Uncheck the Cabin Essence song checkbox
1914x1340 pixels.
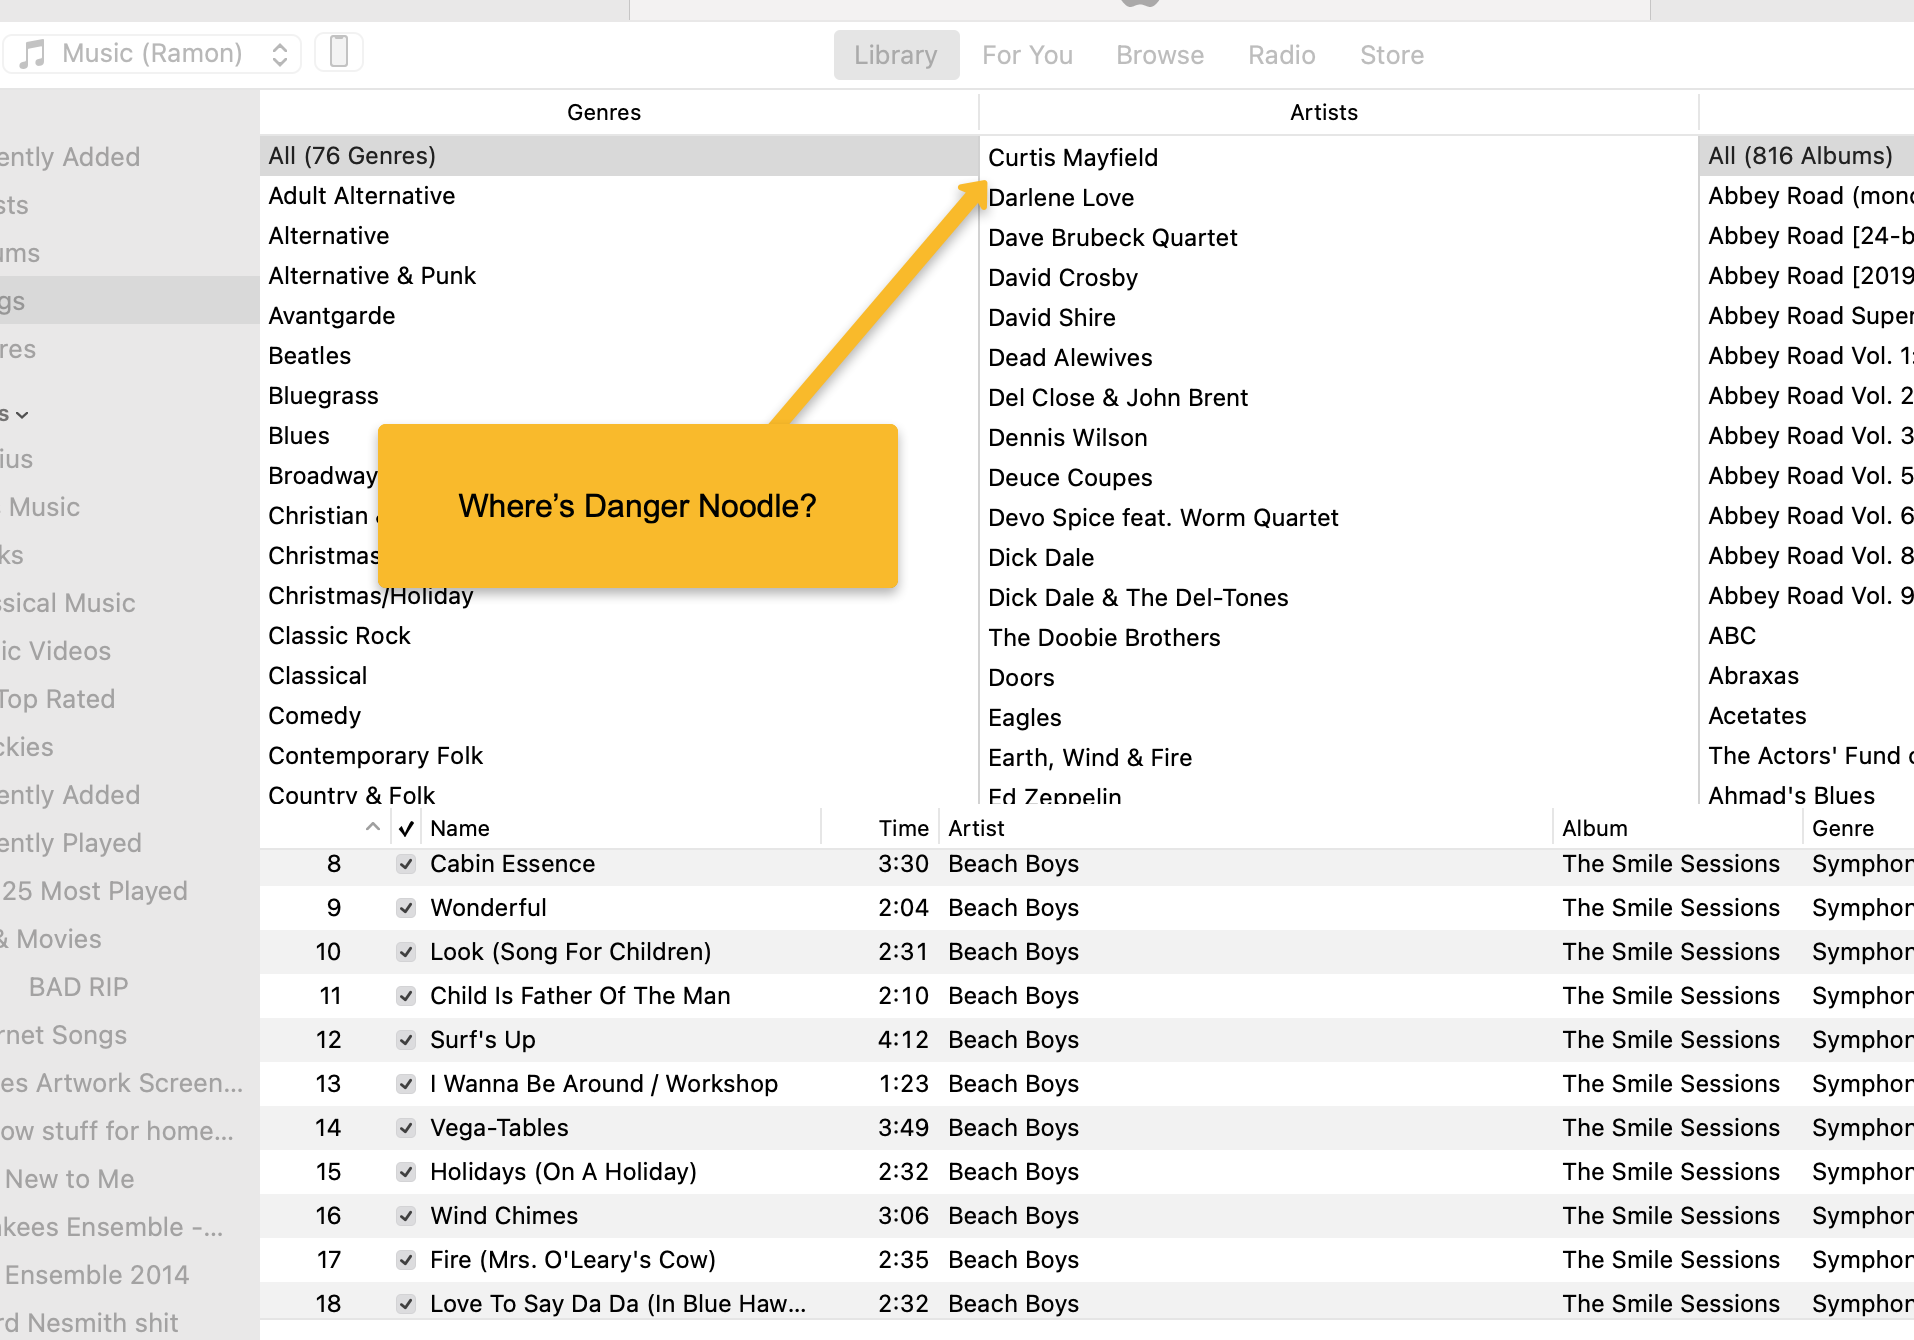coord(406,864)
